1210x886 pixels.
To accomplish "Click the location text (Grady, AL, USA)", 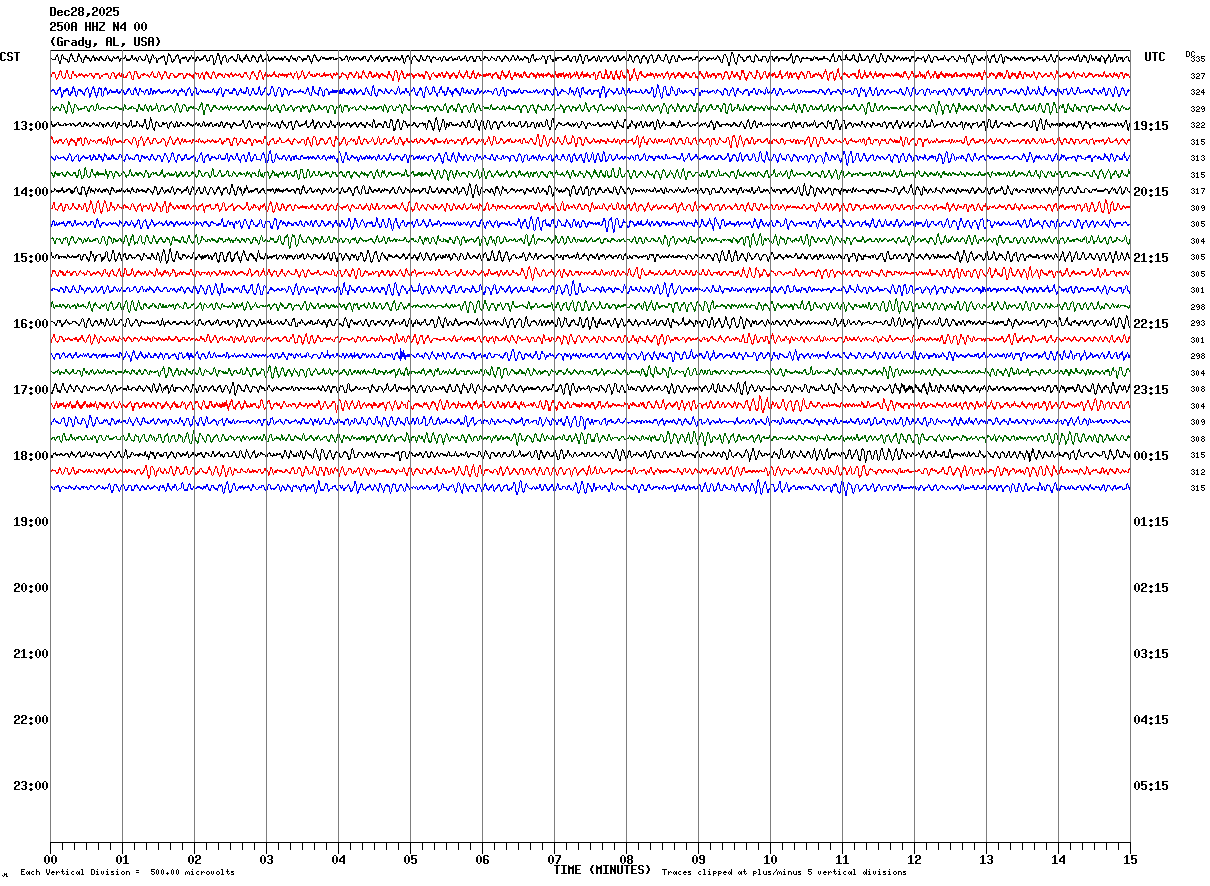I will coord(105,42).
